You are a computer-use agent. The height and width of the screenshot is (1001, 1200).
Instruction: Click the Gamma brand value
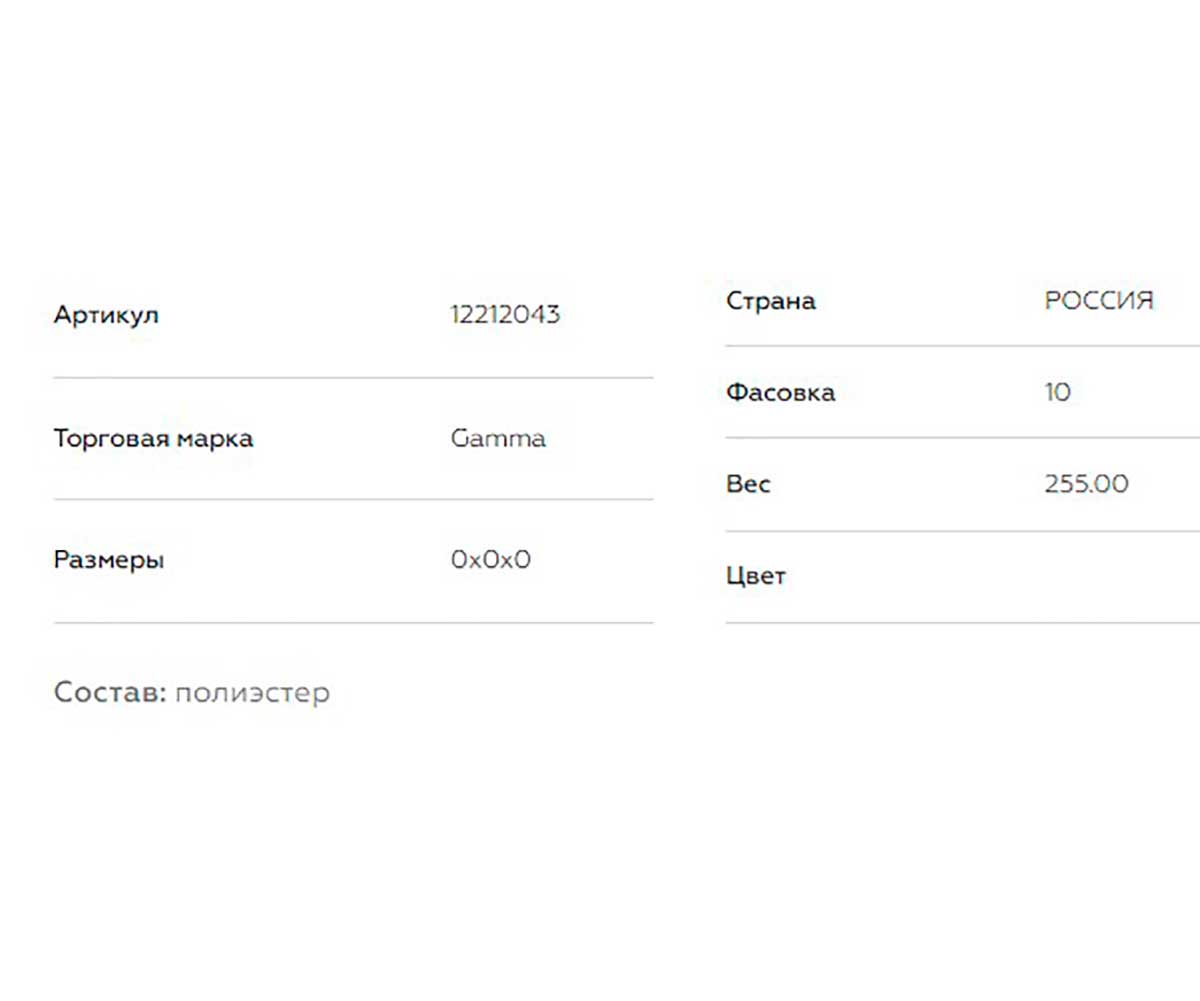pos(498,438)
